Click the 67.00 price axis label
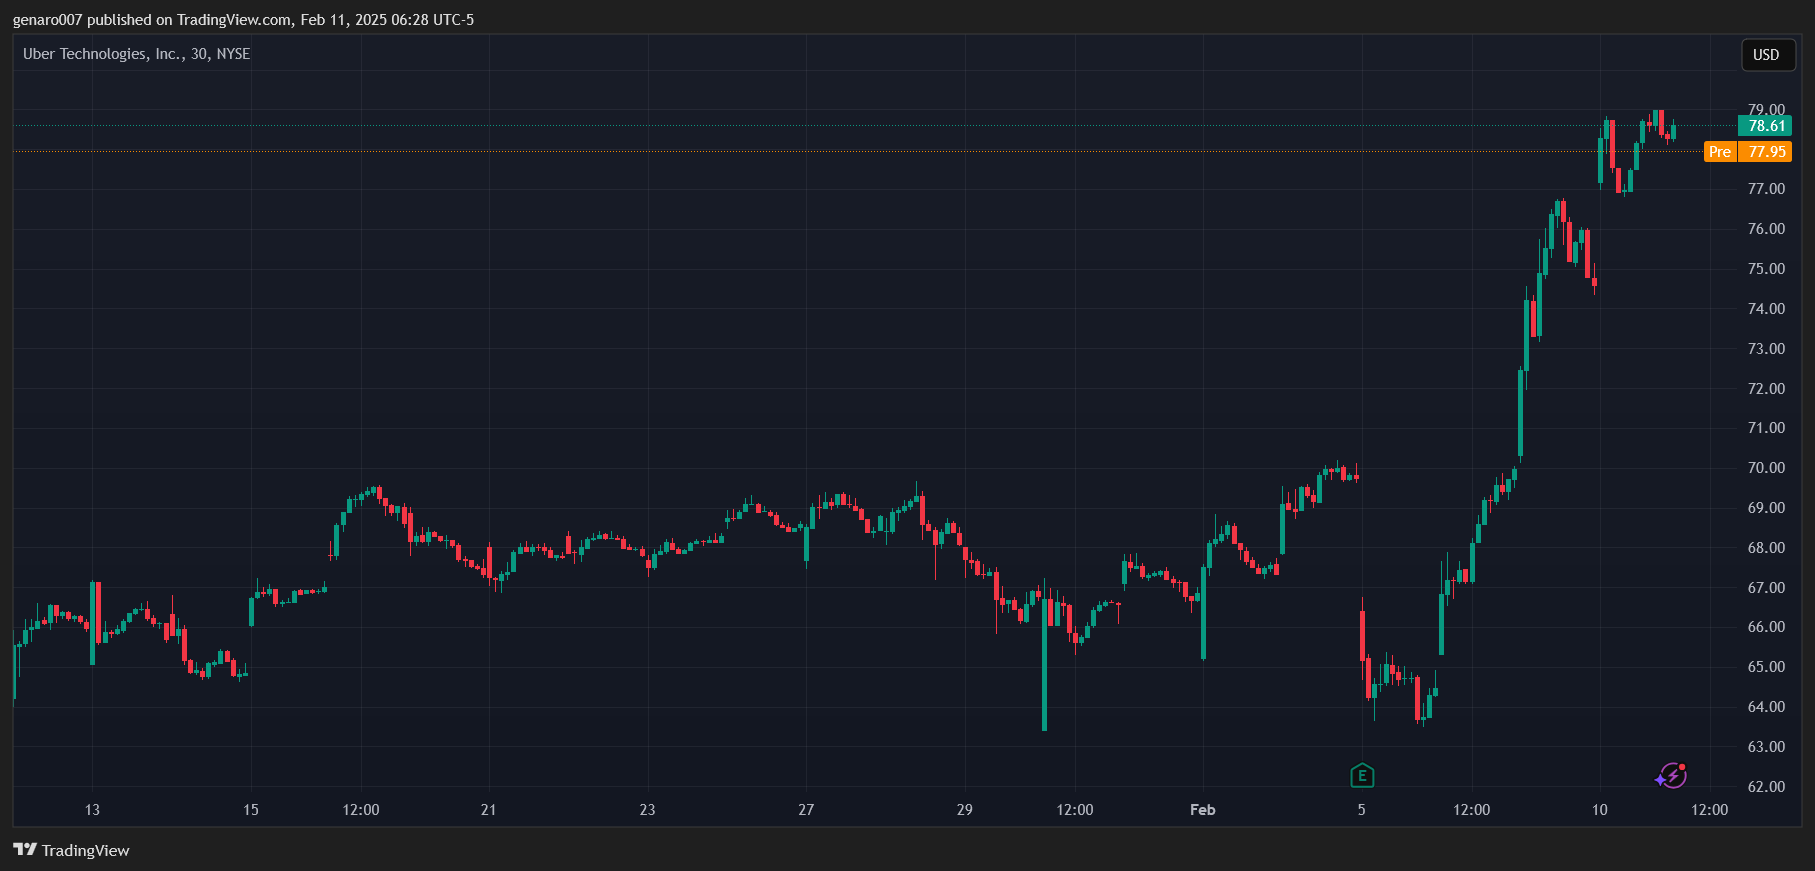The height and width of the screenshot is (871, 1815). [1766, 588]
